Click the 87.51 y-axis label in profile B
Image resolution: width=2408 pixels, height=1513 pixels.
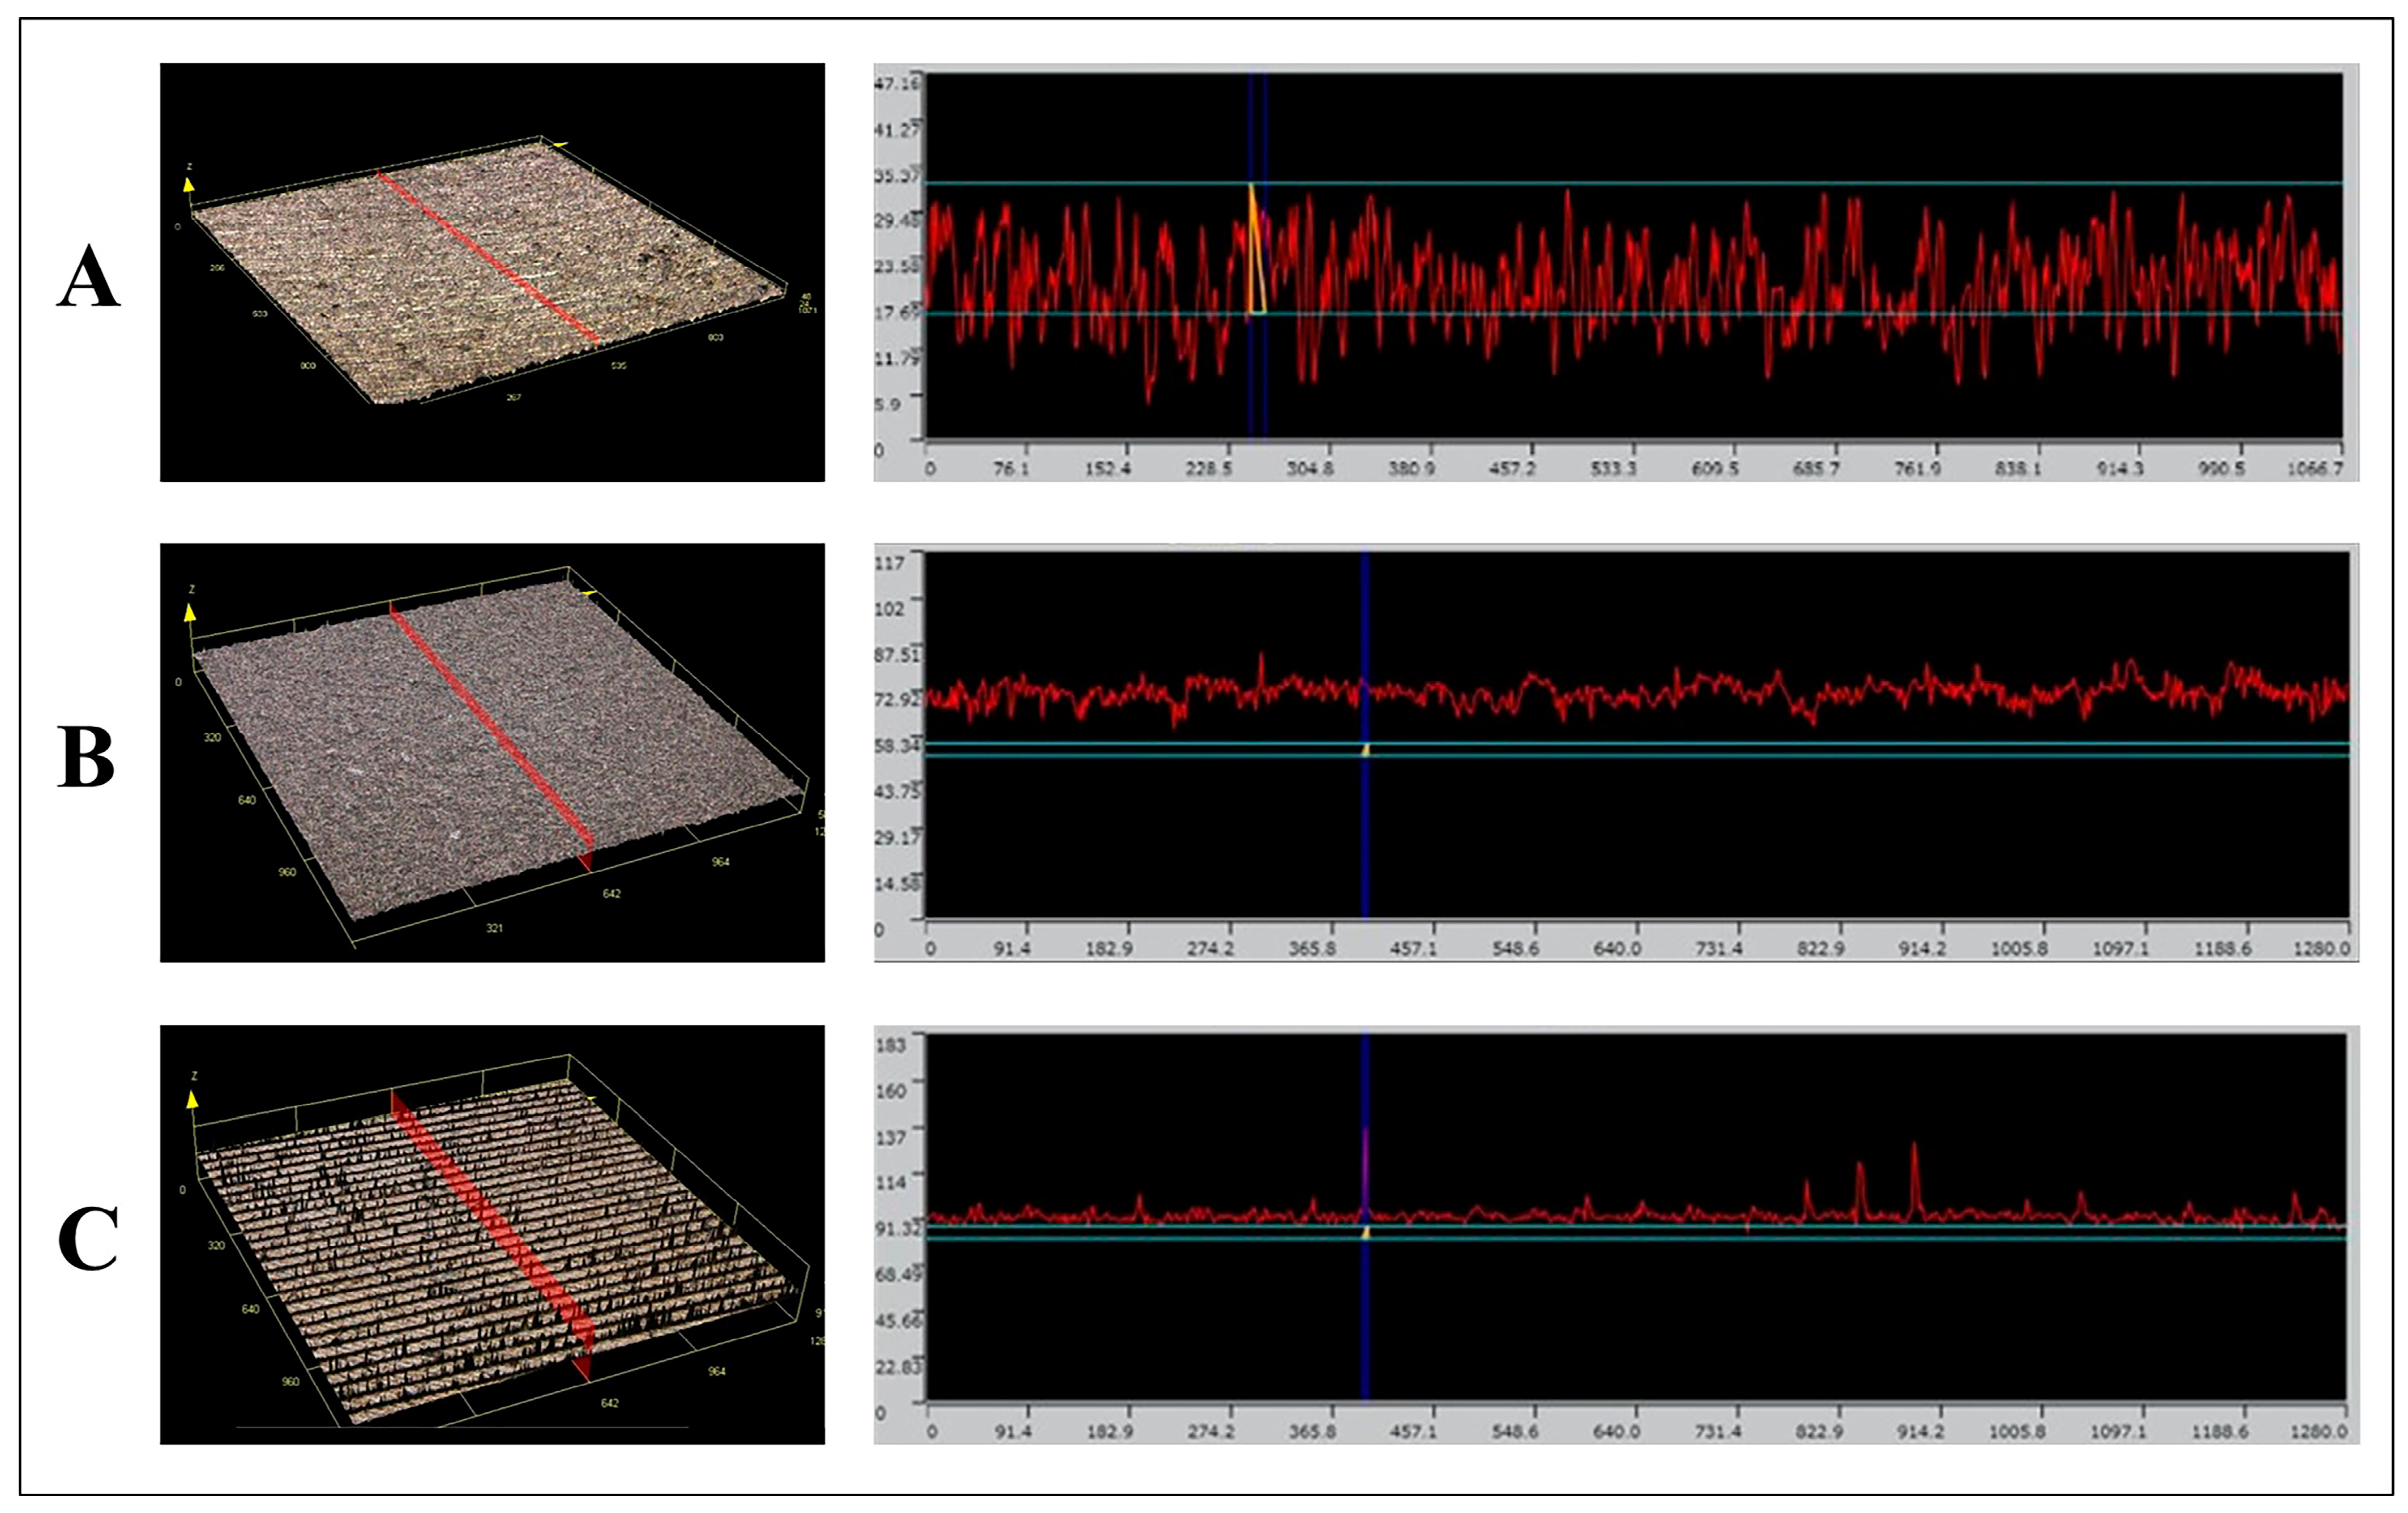(x=897, y=655)
